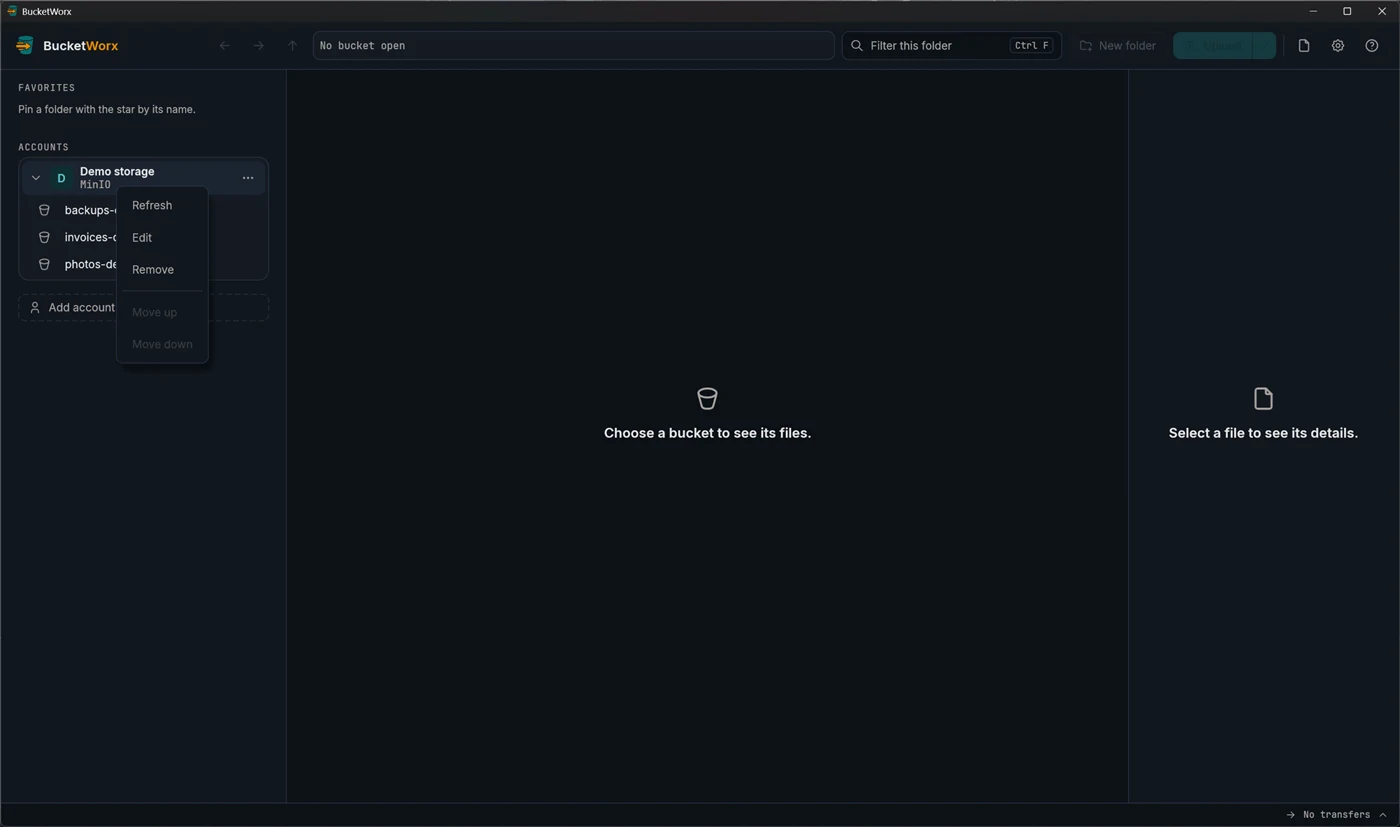The height and width of the screenshot is (827, 1400).
Task: Click the FAVORITES section heading
Action: [46, 88]
